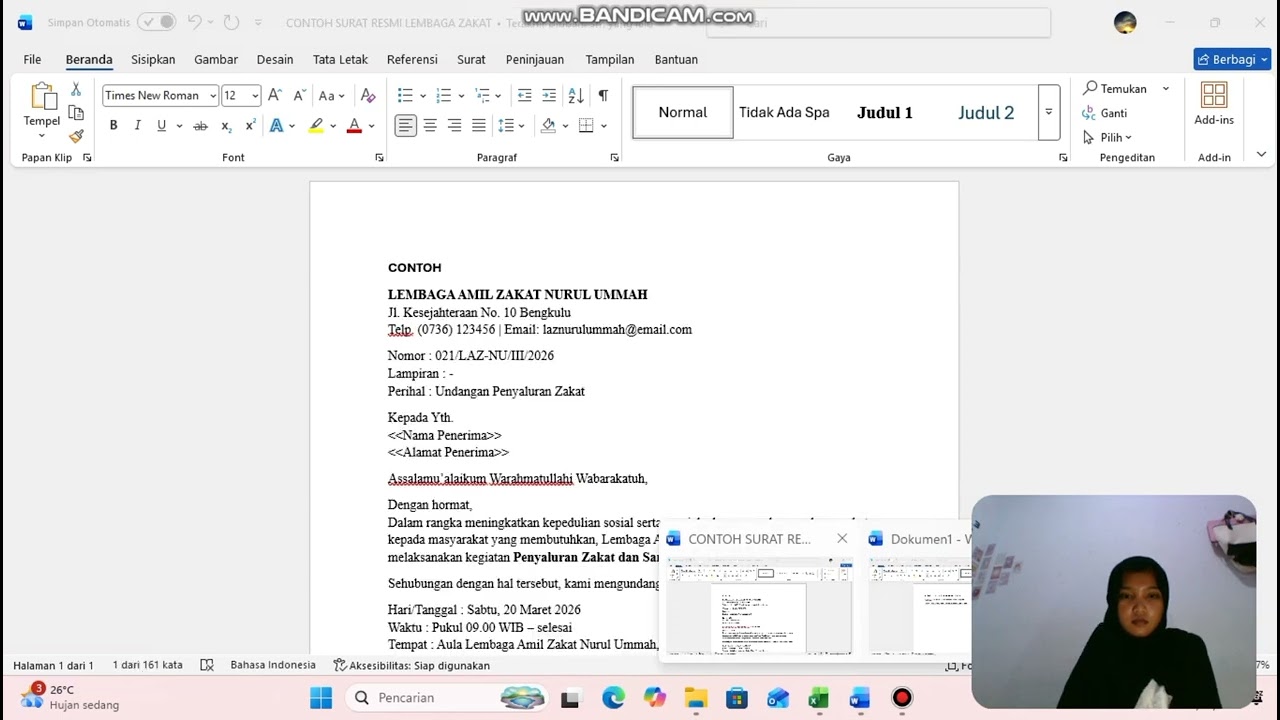The image size is (1280, 720).
Task: Click the Berbagi share button
Action: pos(1232,59)
